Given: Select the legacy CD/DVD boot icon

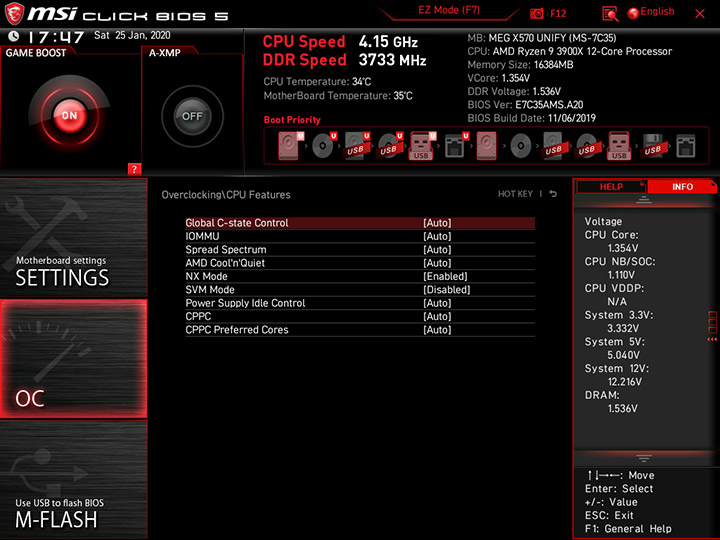Looking at the screenshot, I should point(521,146).
